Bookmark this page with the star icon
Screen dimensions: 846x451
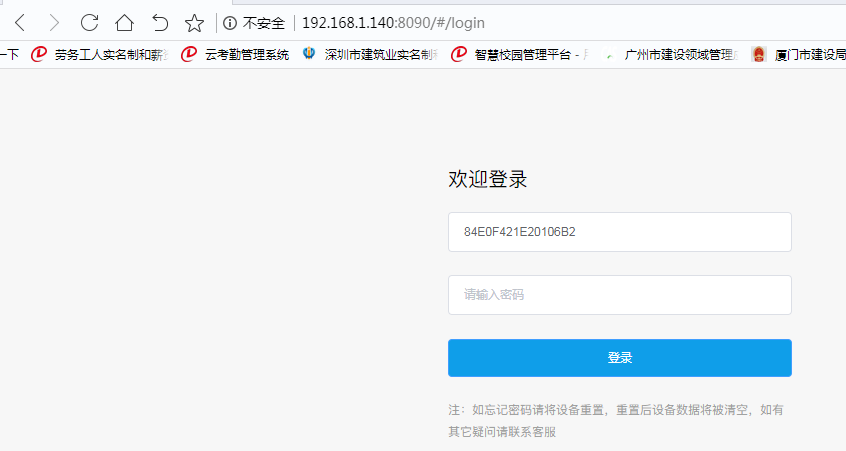pyautogui.click(x=194, y=23)
